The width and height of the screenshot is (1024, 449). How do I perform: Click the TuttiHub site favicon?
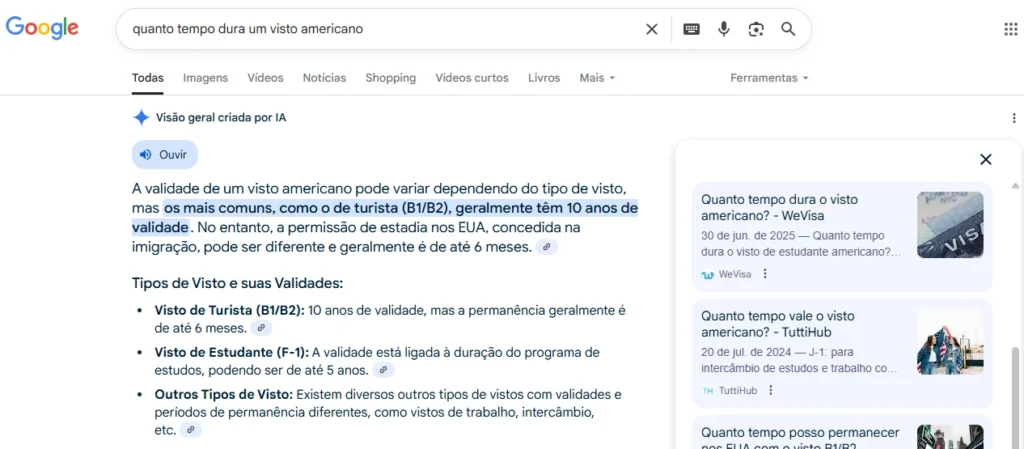707,391
